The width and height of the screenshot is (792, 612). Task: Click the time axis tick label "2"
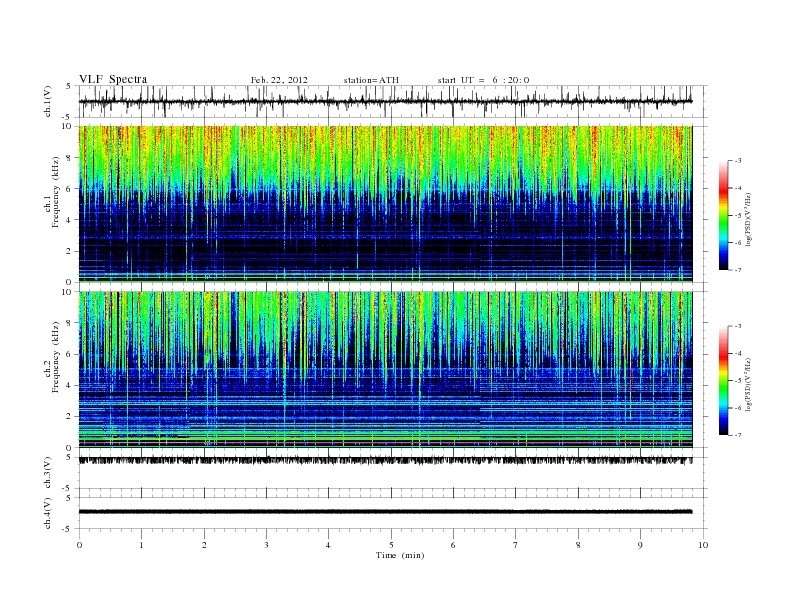coord(204,545)
